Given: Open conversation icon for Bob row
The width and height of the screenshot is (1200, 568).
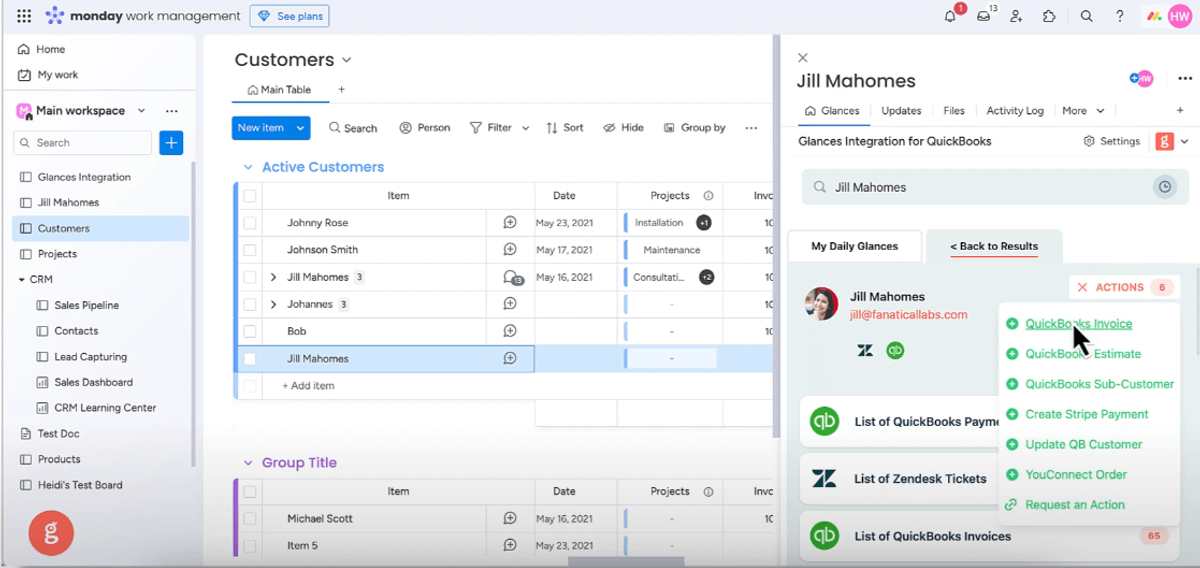Looking at the screenshot, I should 510,331.
